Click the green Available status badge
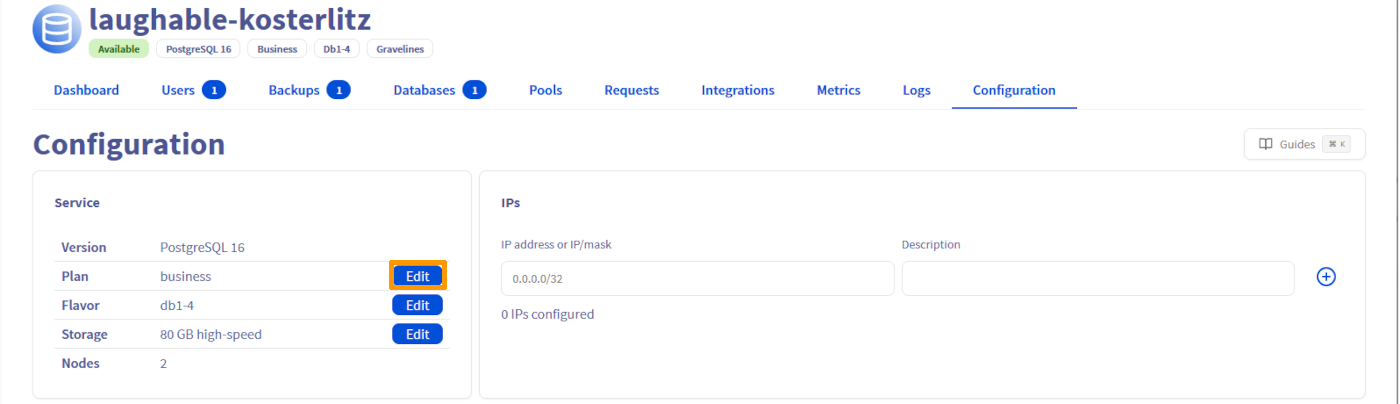 [118, 49]
